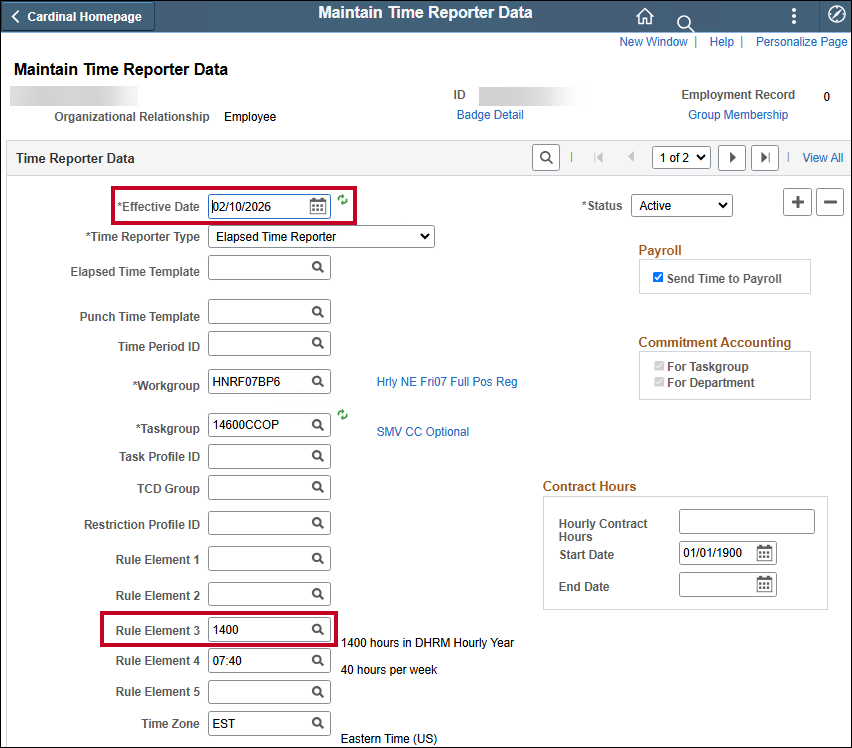Image resolution: width=852 pixels, height=748 pixels.
Task: Click the Hourly Contract Hours input field
Action: point(746,521)
